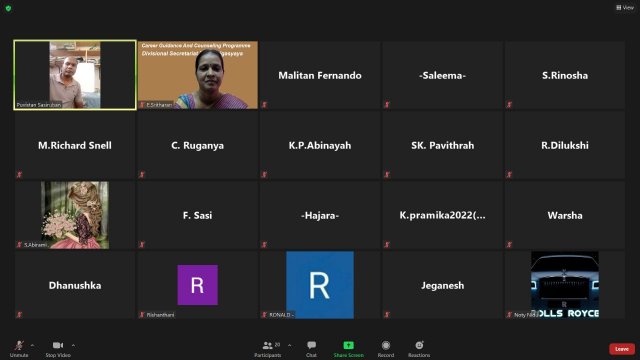The height and width of the screenshot is (360, 640).
Task: Select the R.Dilukshi participant tile
Action: tap(565, 145)
